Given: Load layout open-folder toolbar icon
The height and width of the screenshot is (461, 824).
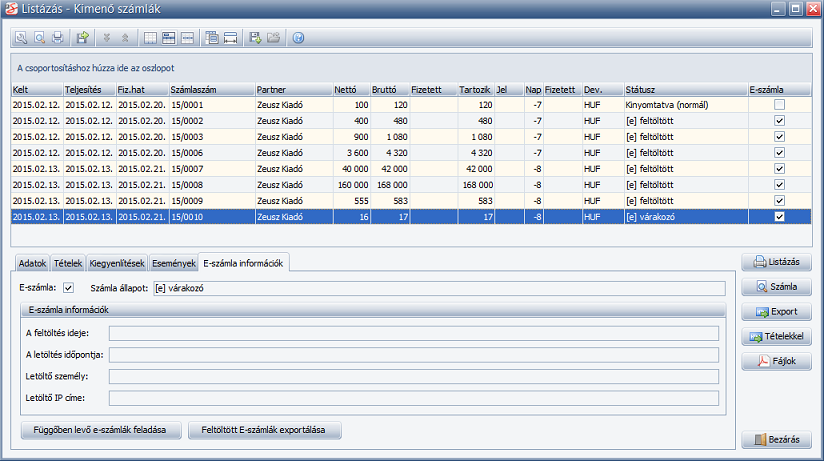Looking at the screenshot, I should pos(273,38).
